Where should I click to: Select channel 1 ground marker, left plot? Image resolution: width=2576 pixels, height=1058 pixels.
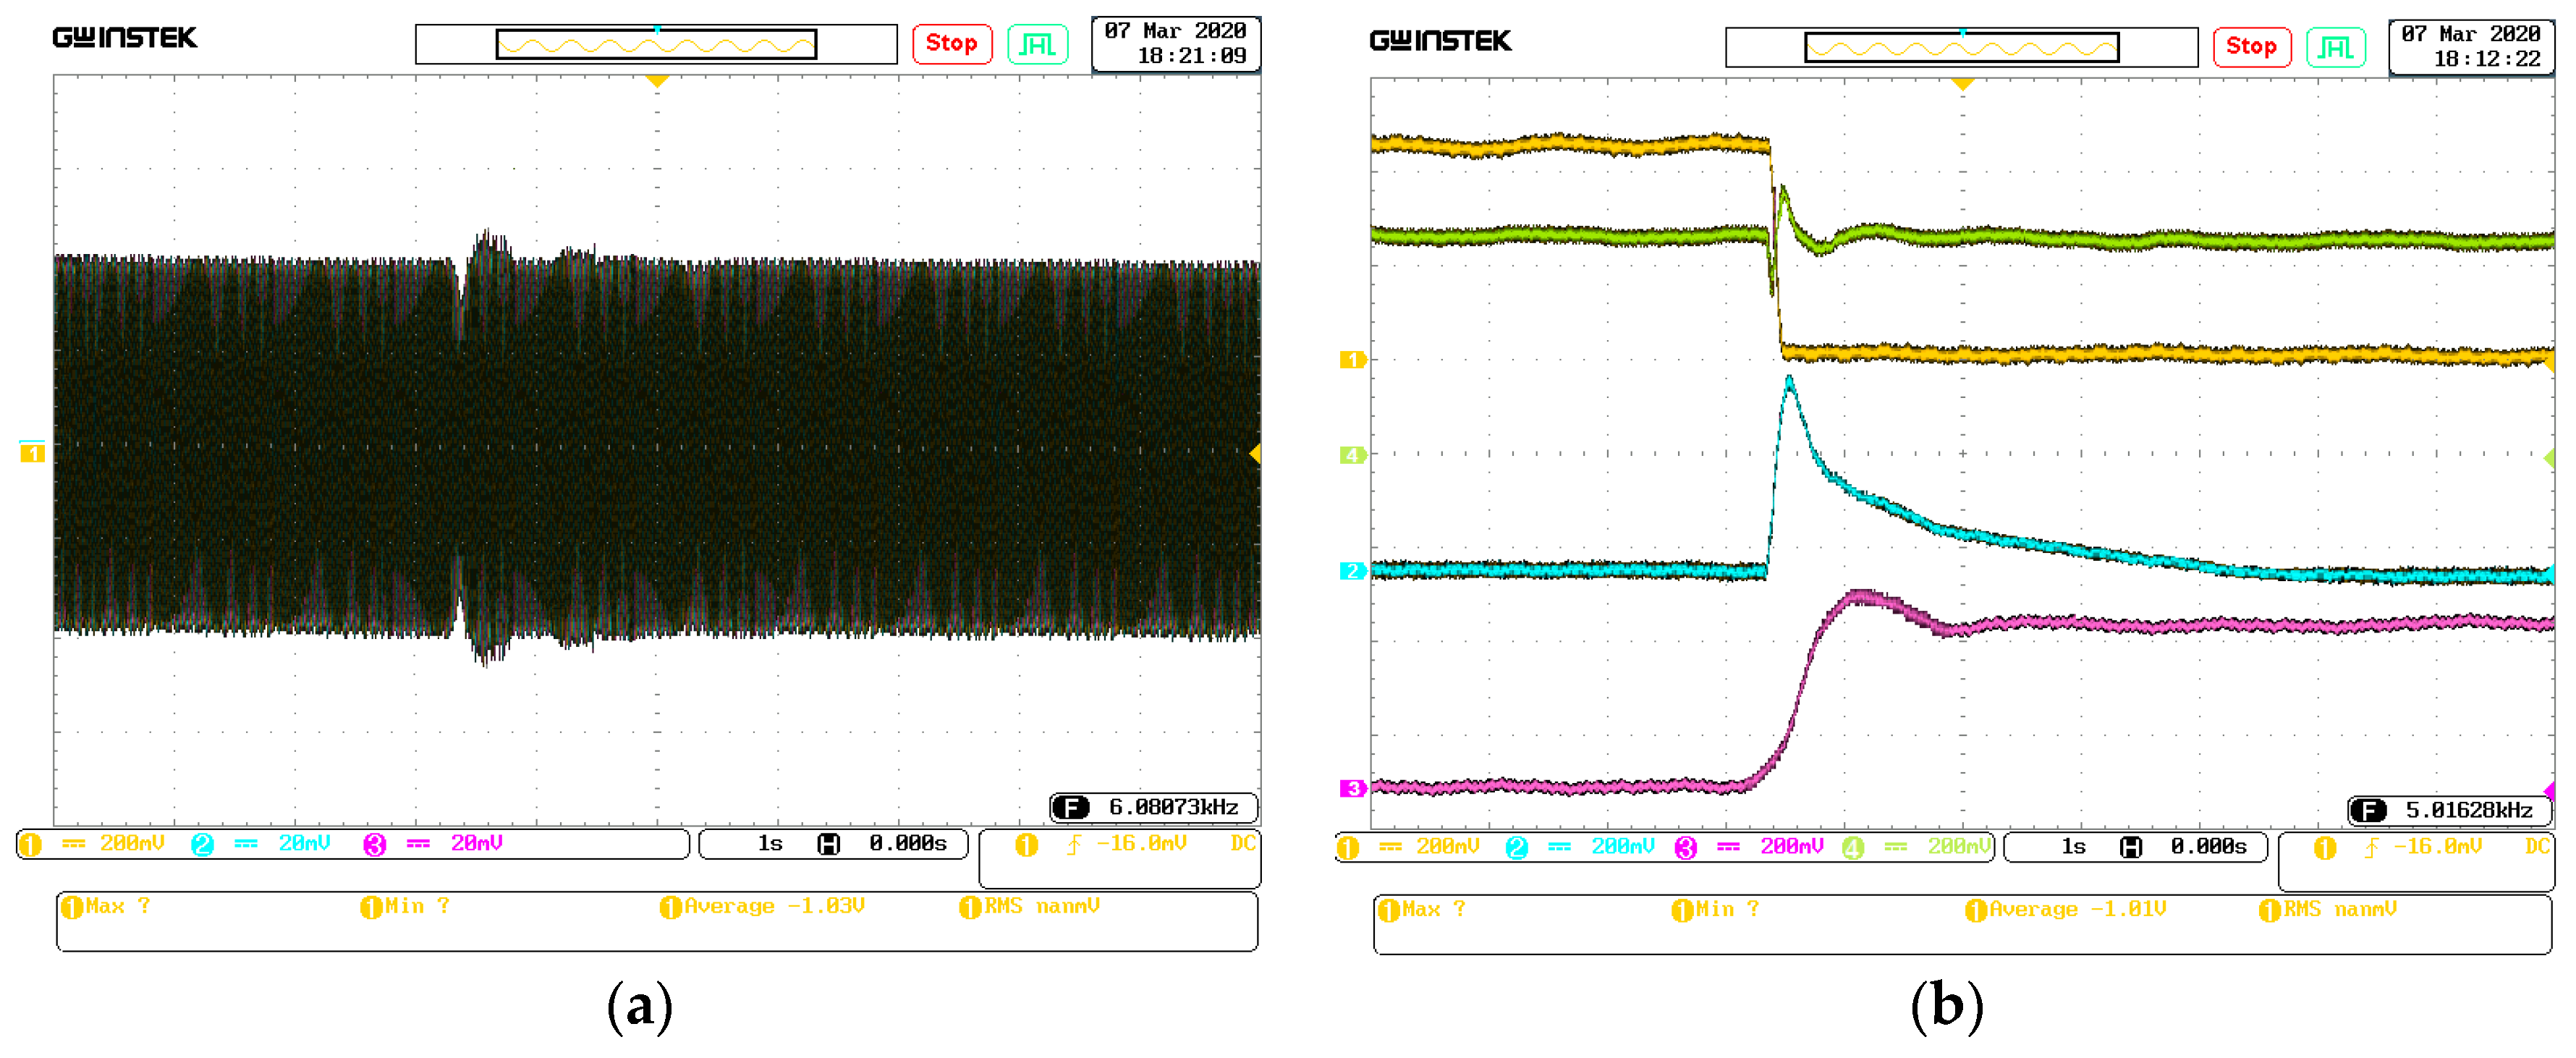pos(32,454)
